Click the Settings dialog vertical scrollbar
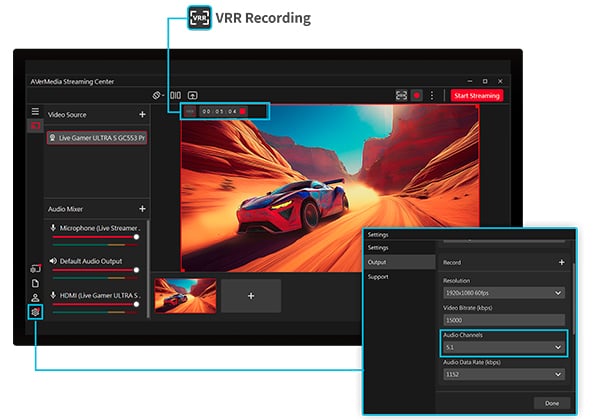This screenshot has width=600, height=420. coord(573,298)
